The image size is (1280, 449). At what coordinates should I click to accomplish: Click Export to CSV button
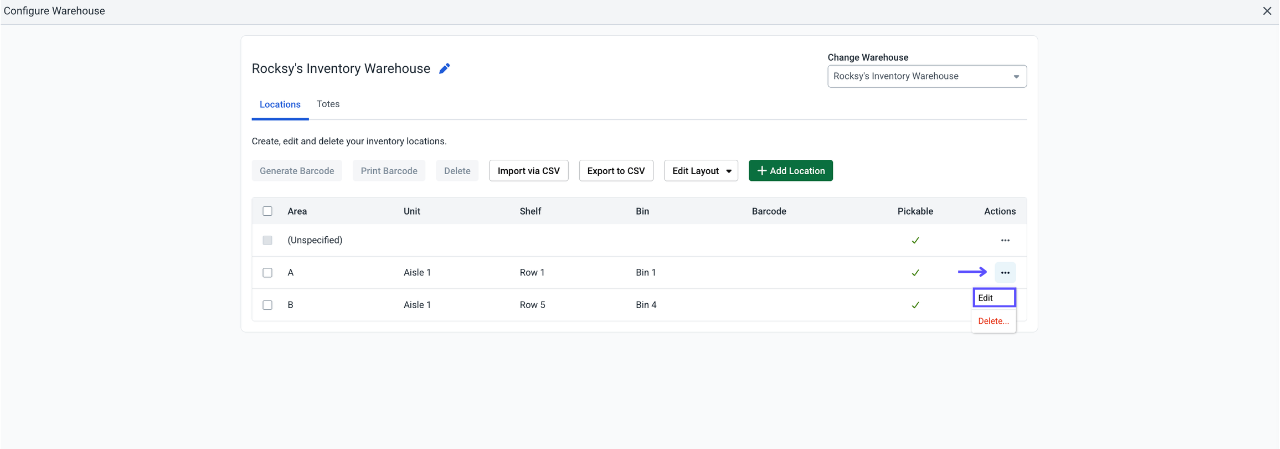point(616,171)
